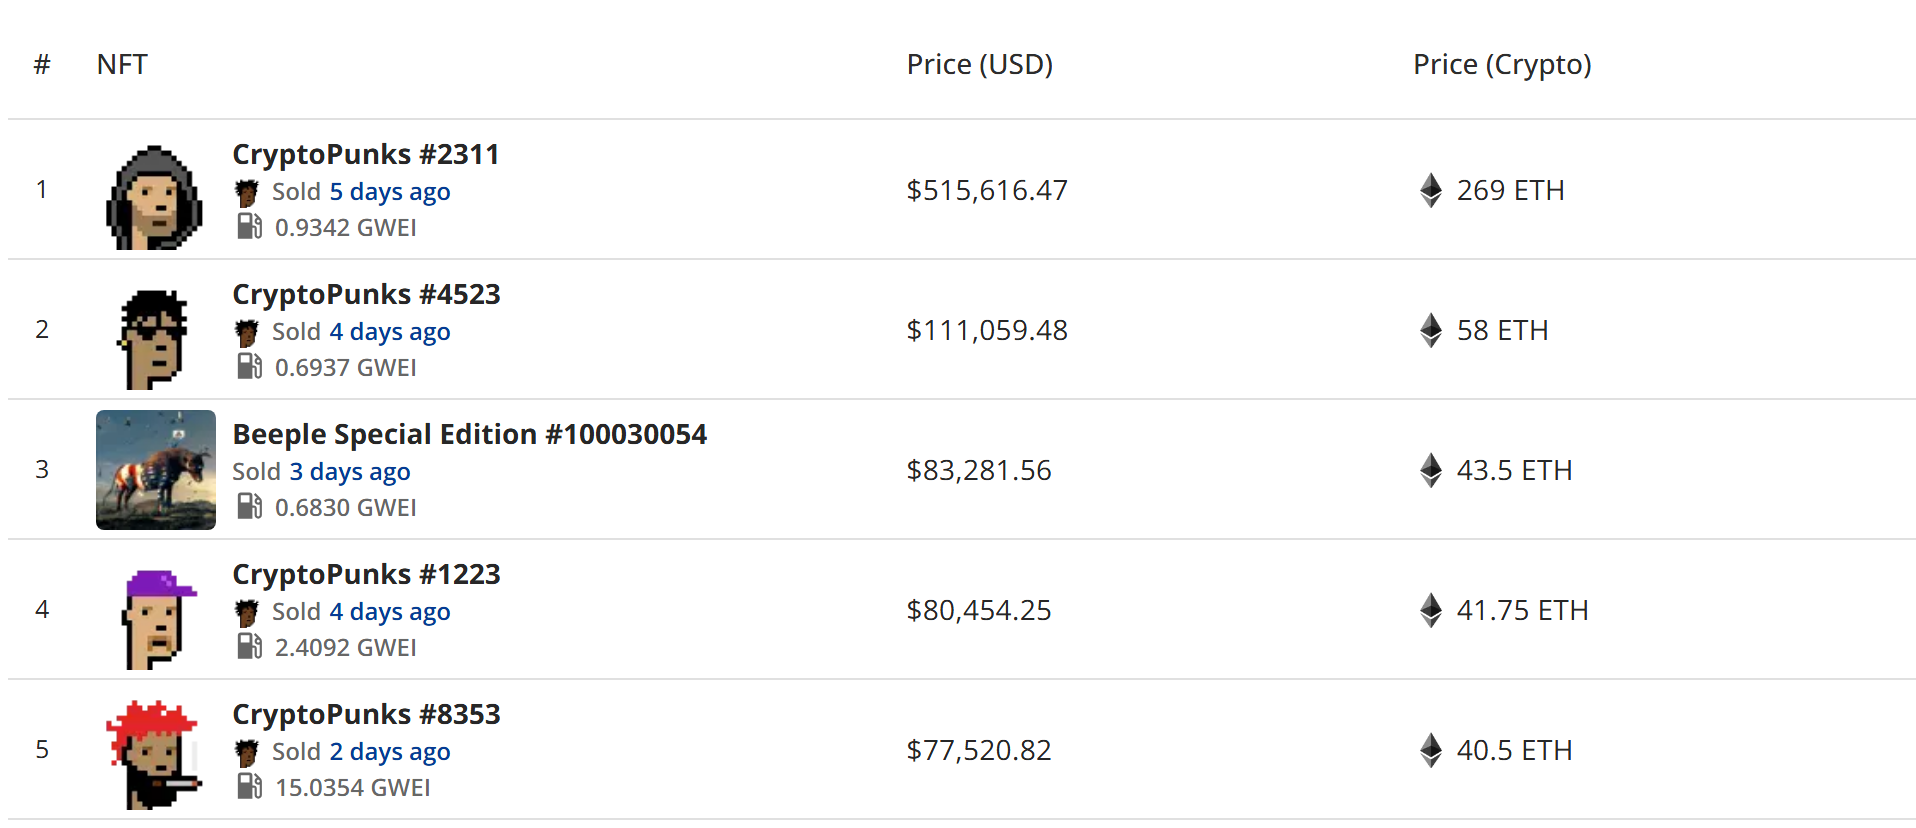The height and width of the screenshot is (828, 1916).
Task: Click gas pump icon beside 2.4092 GWEI
Action: (x=249, y=647)
